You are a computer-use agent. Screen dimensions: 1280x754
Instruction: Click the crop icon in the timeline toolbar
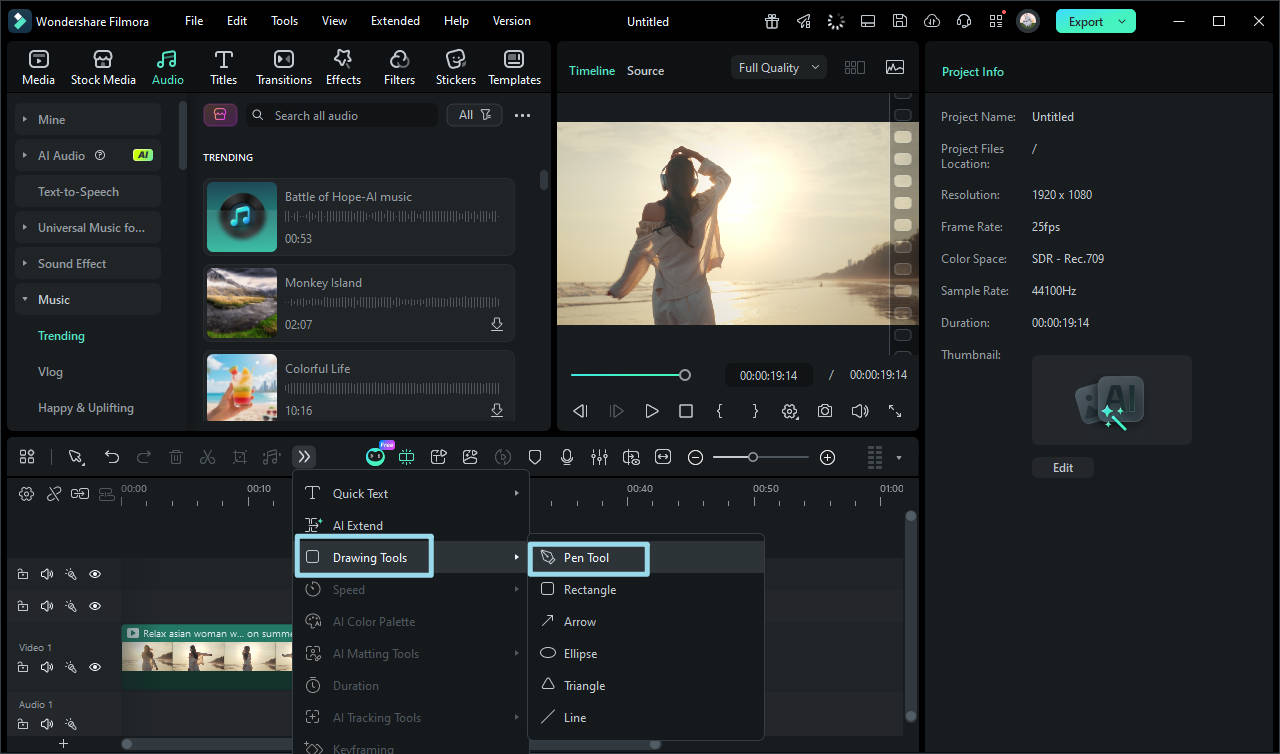click(239, 457)
